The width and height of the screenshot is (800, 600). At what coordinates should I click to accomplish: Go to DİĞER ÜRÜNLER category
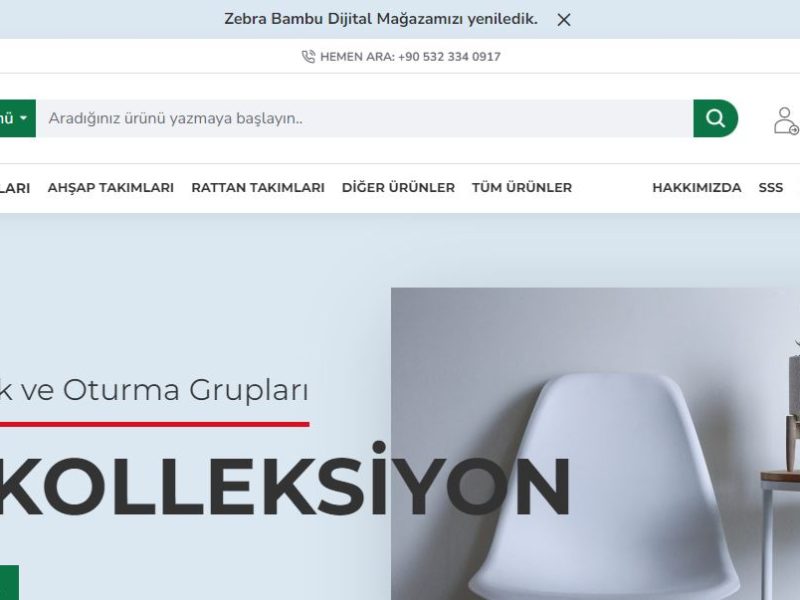coord(398,187)
